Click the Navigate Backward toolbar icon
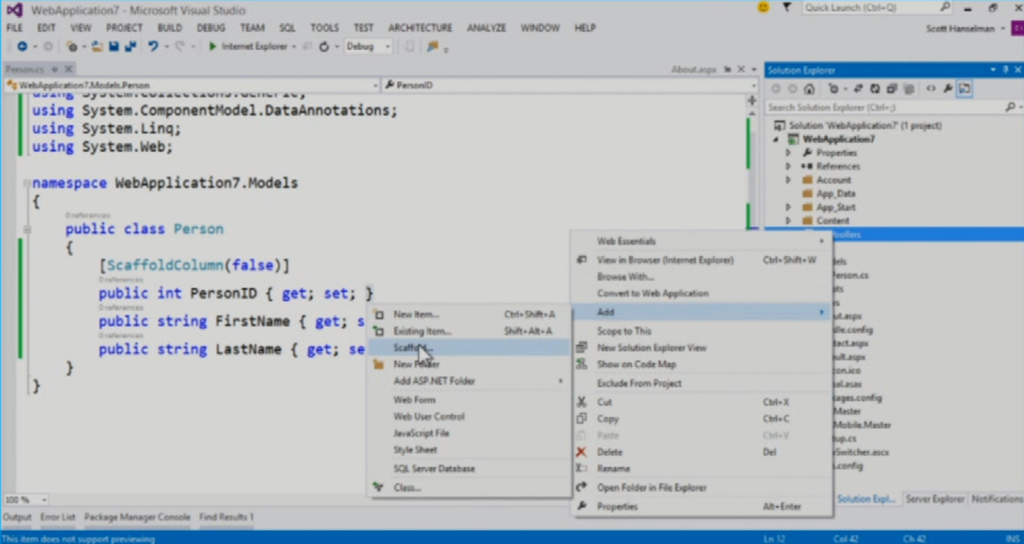Viewport: 1024px width, 544px height. coord(22,46)
